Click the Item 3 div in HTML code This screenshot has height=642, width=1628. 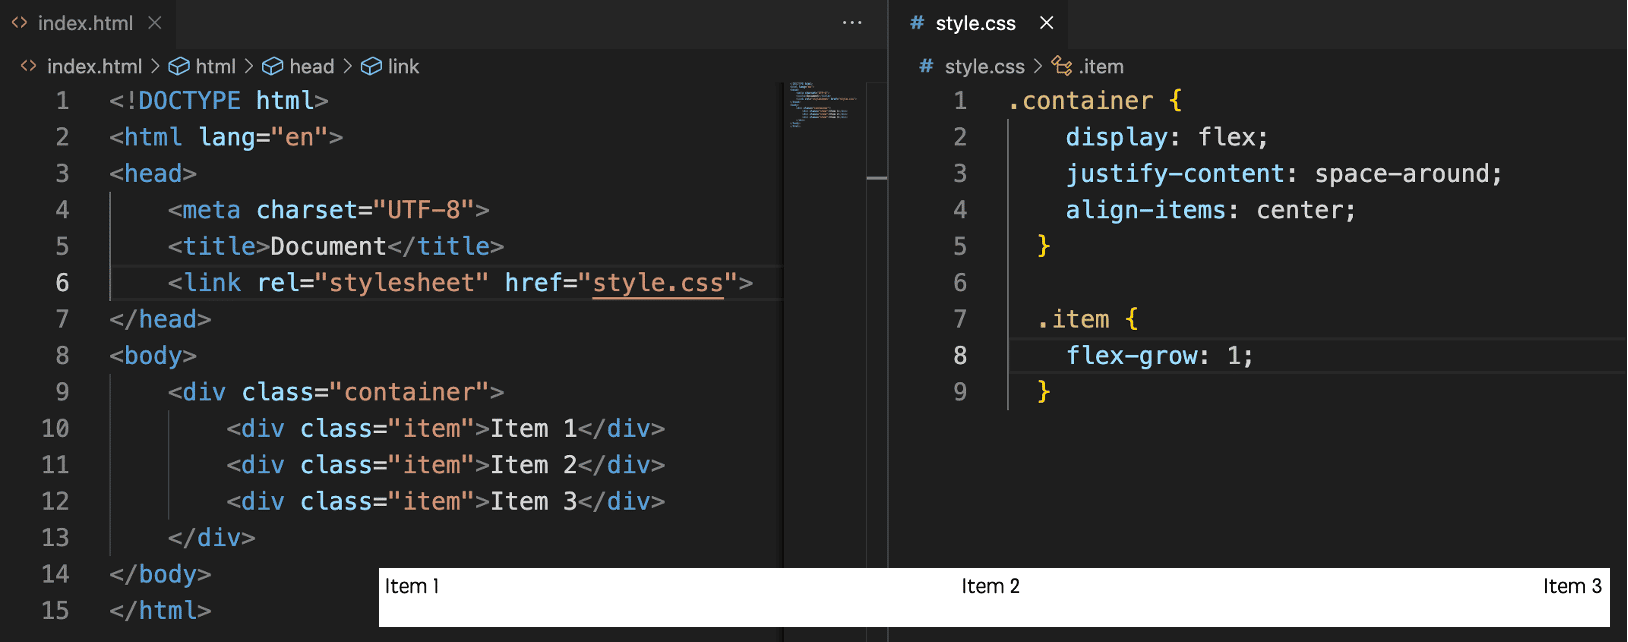[x=446, y=501]
